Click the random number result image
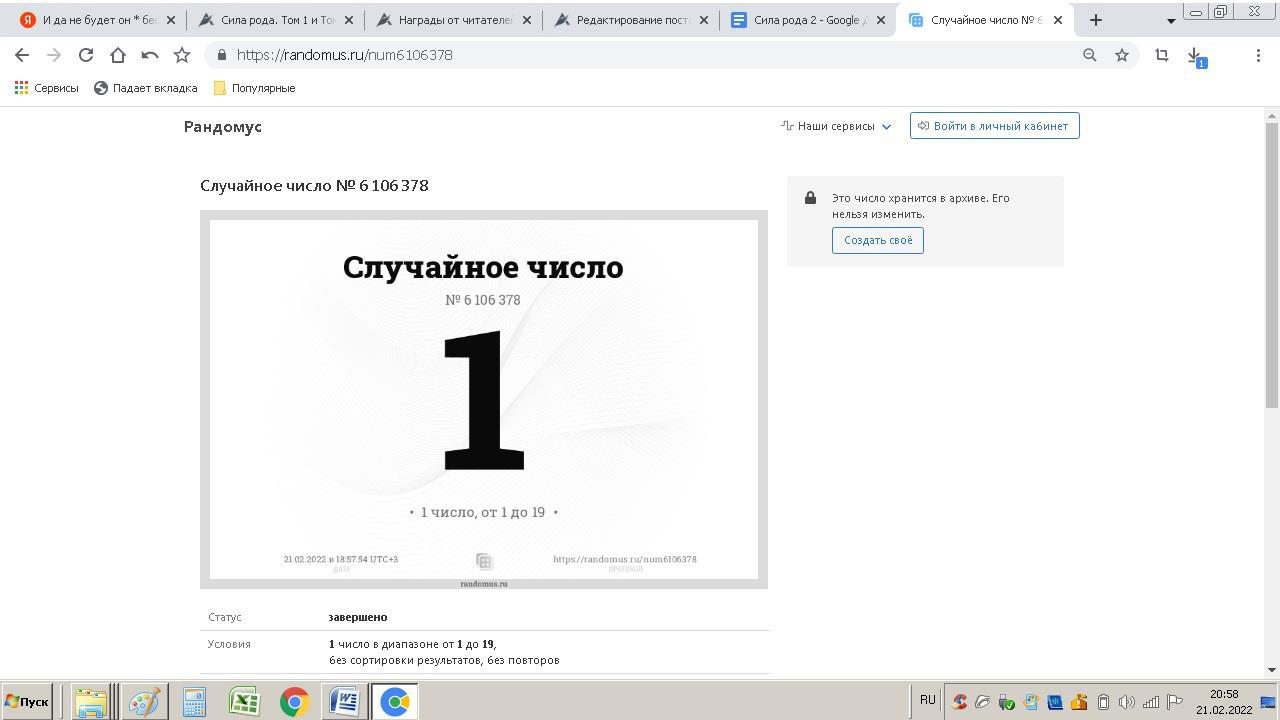The width and height of the screenshot is (1280, 720). click(484, 399)
